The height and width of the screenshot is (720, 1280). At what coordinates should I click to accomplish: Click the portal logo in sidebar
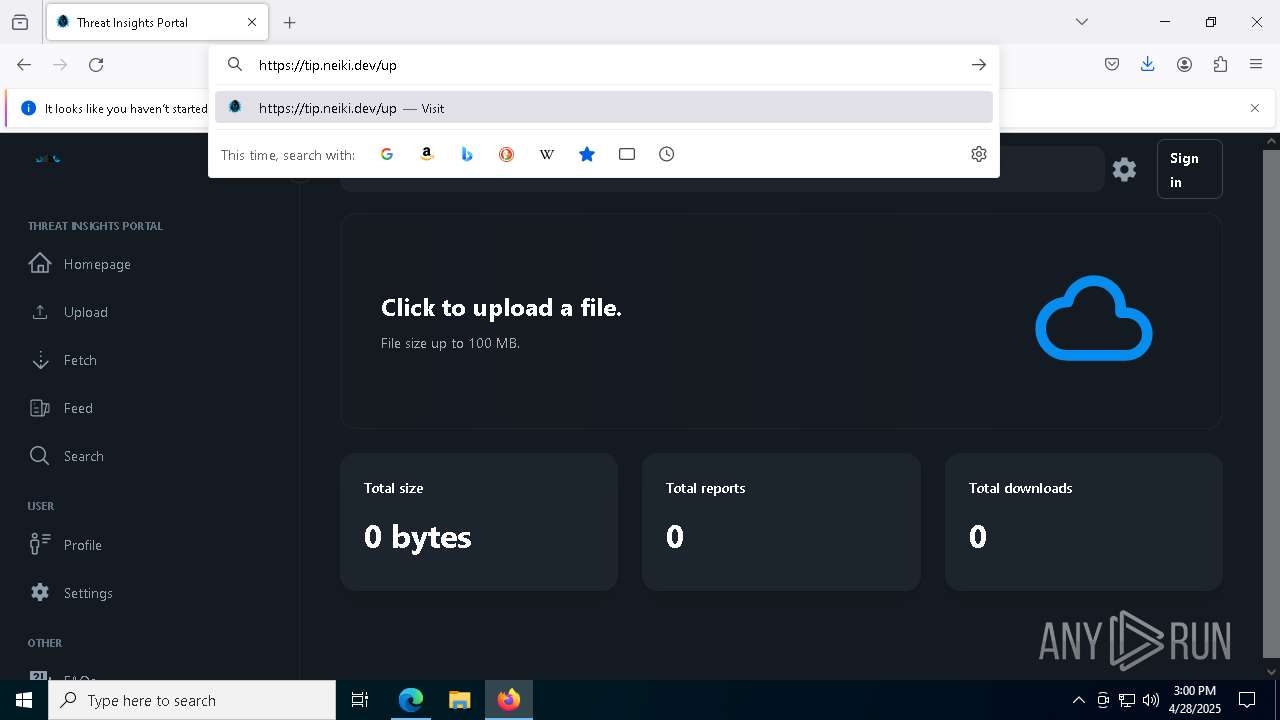coord(48,158)
